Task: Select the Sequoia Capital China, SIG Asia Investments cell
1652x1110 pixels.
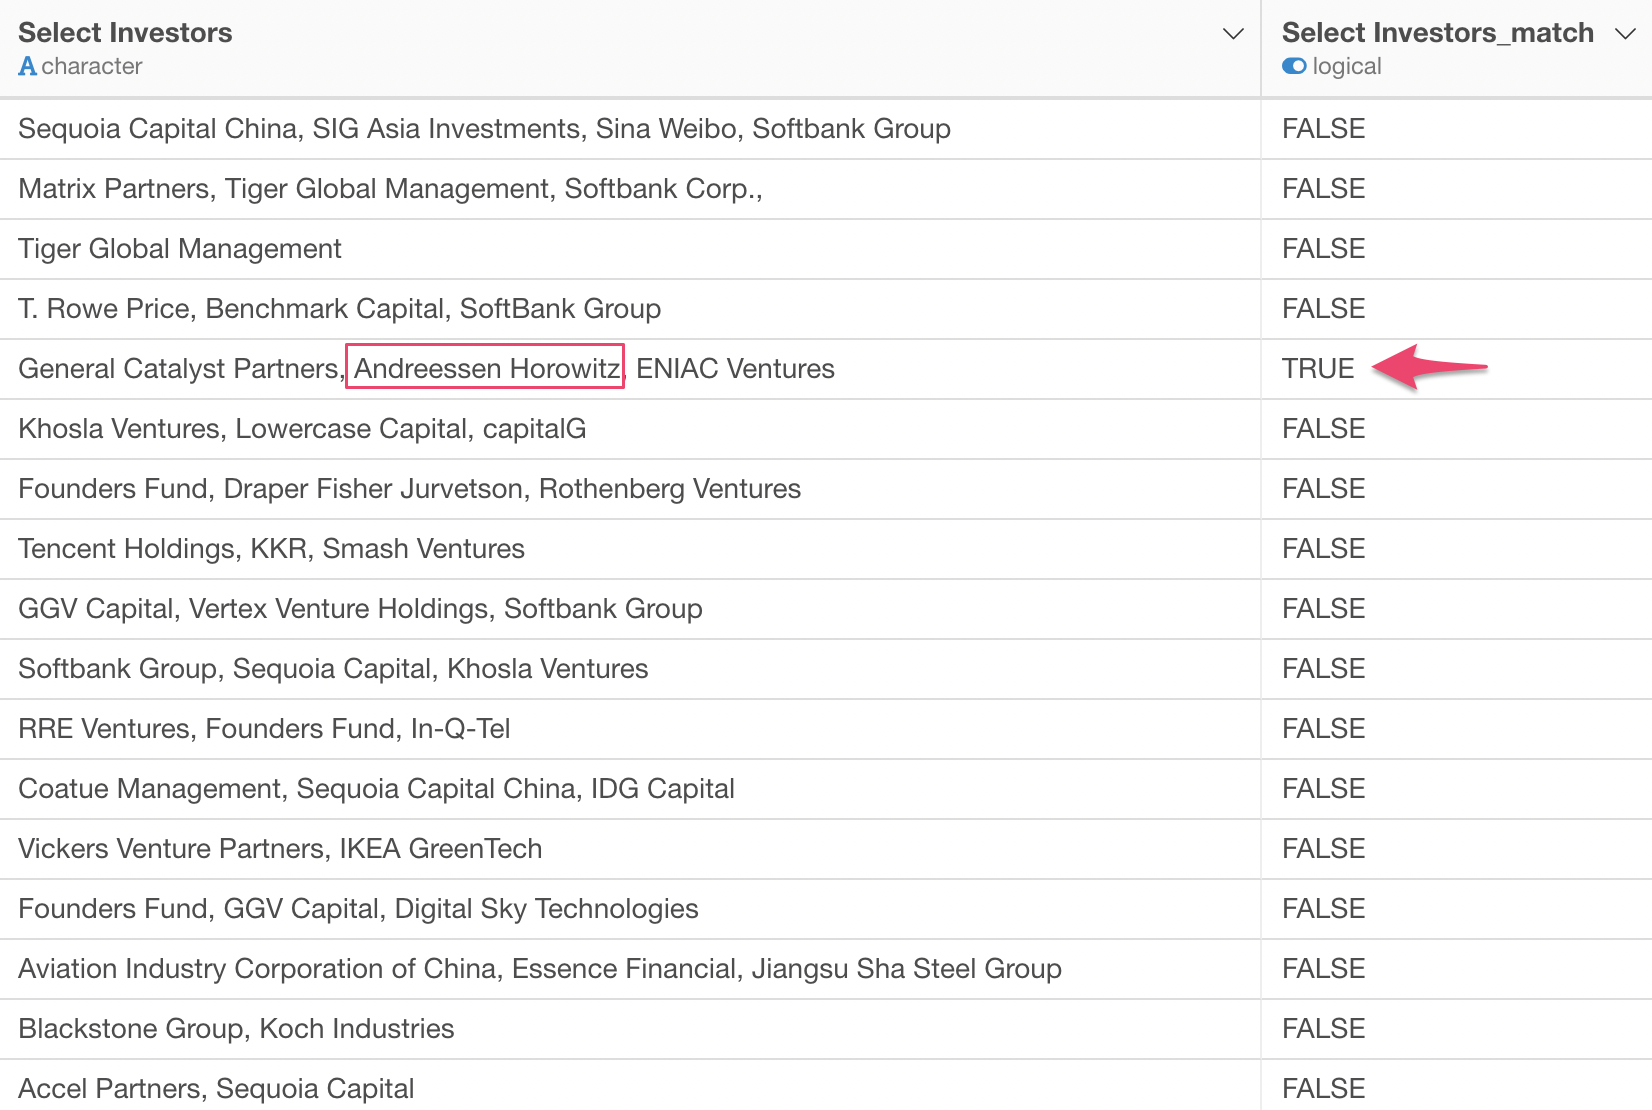Action: (630, 129)
